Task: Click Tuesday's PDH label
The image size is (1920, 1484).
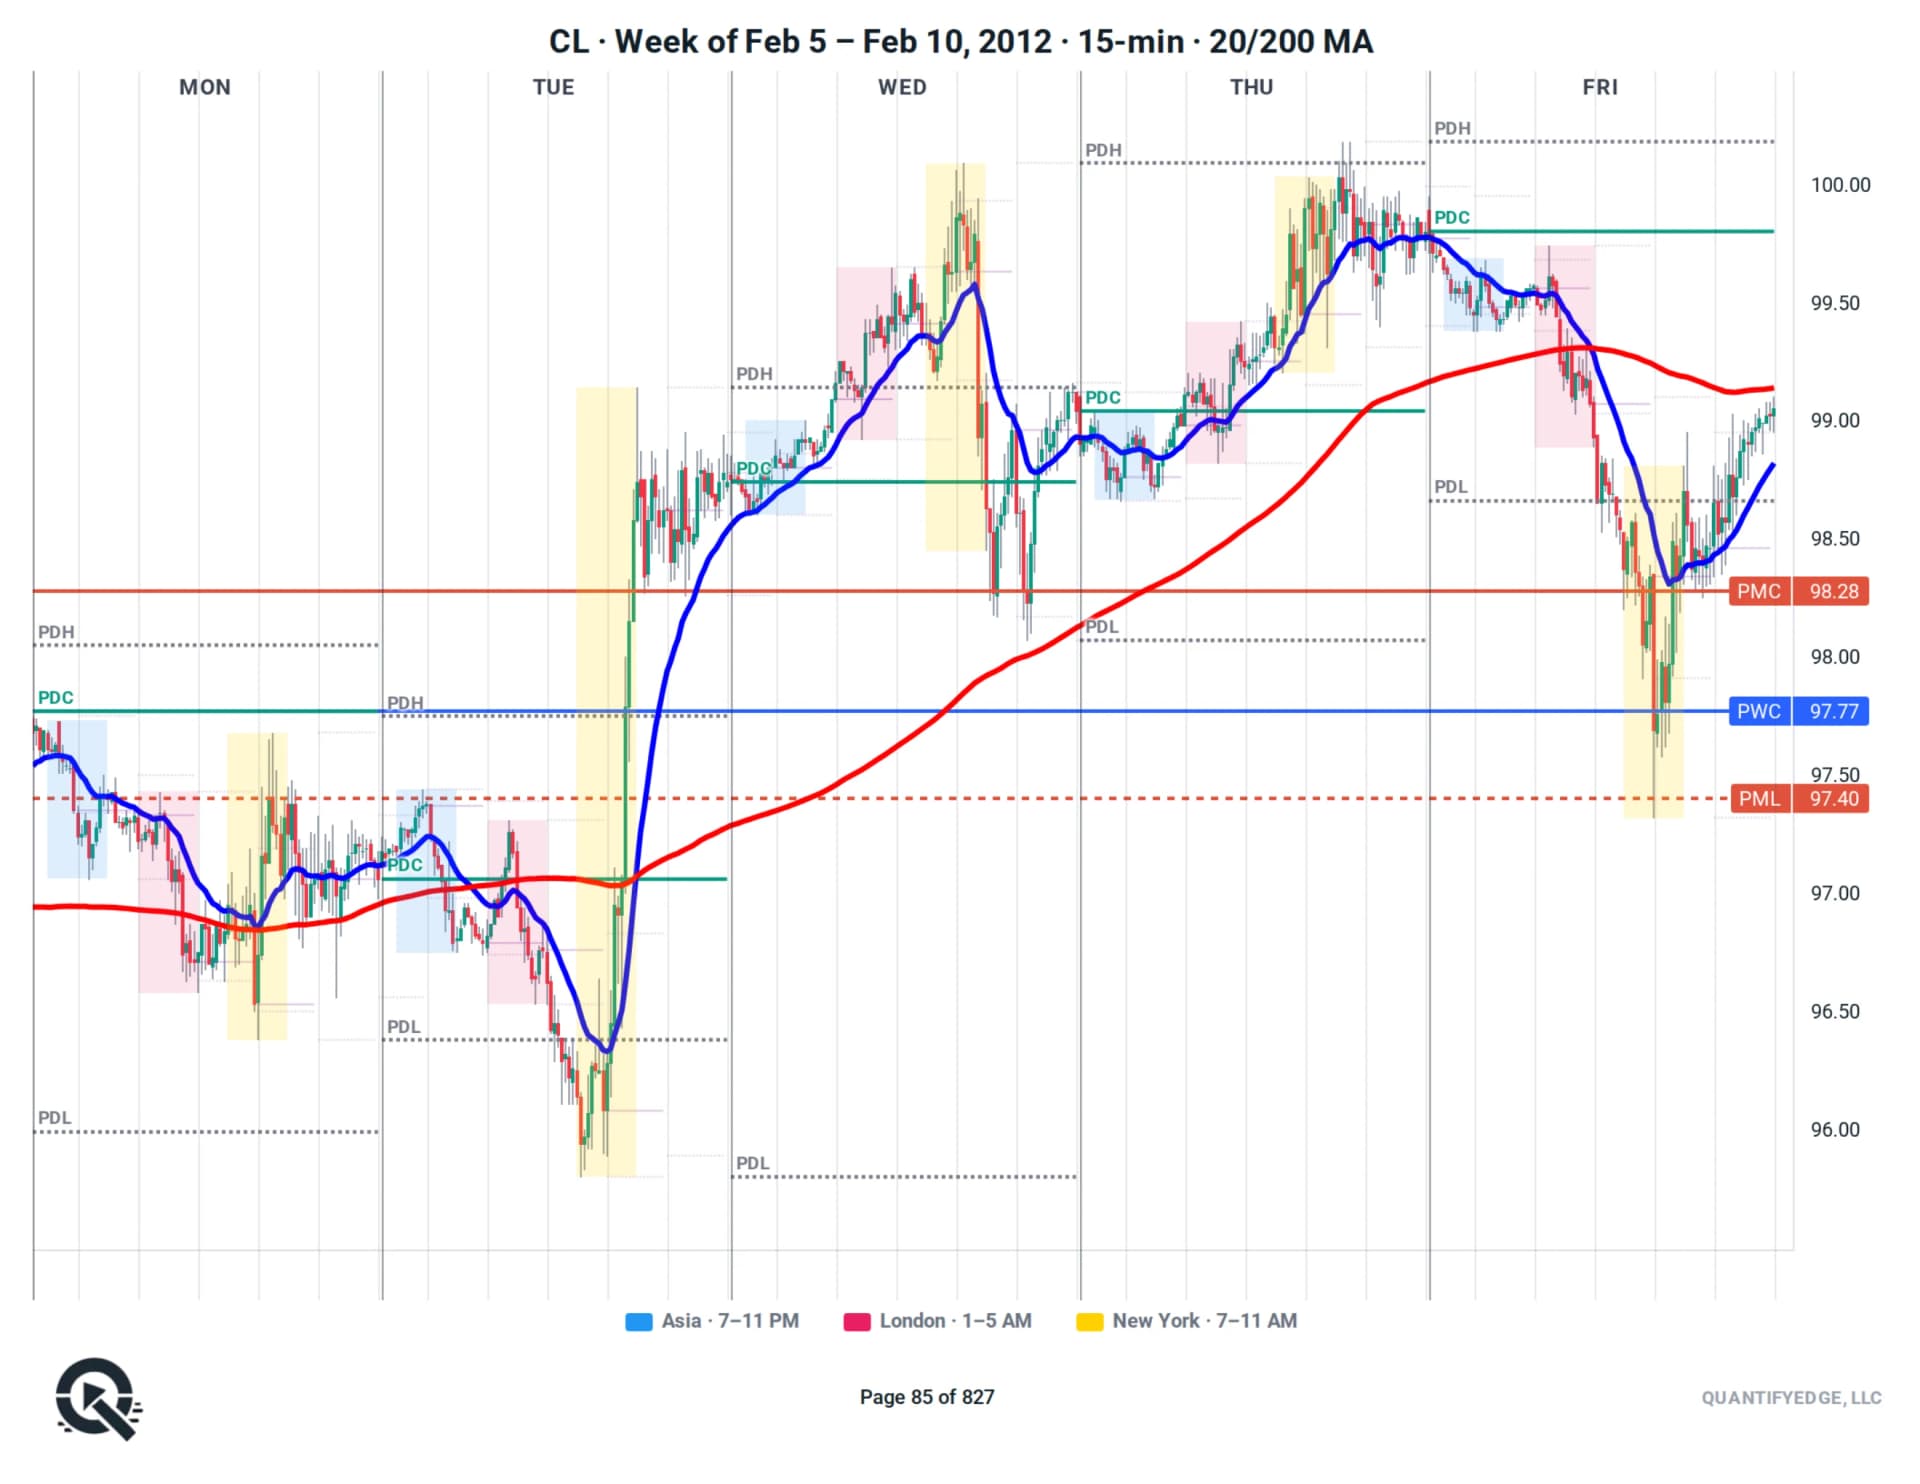Action: 405,703
